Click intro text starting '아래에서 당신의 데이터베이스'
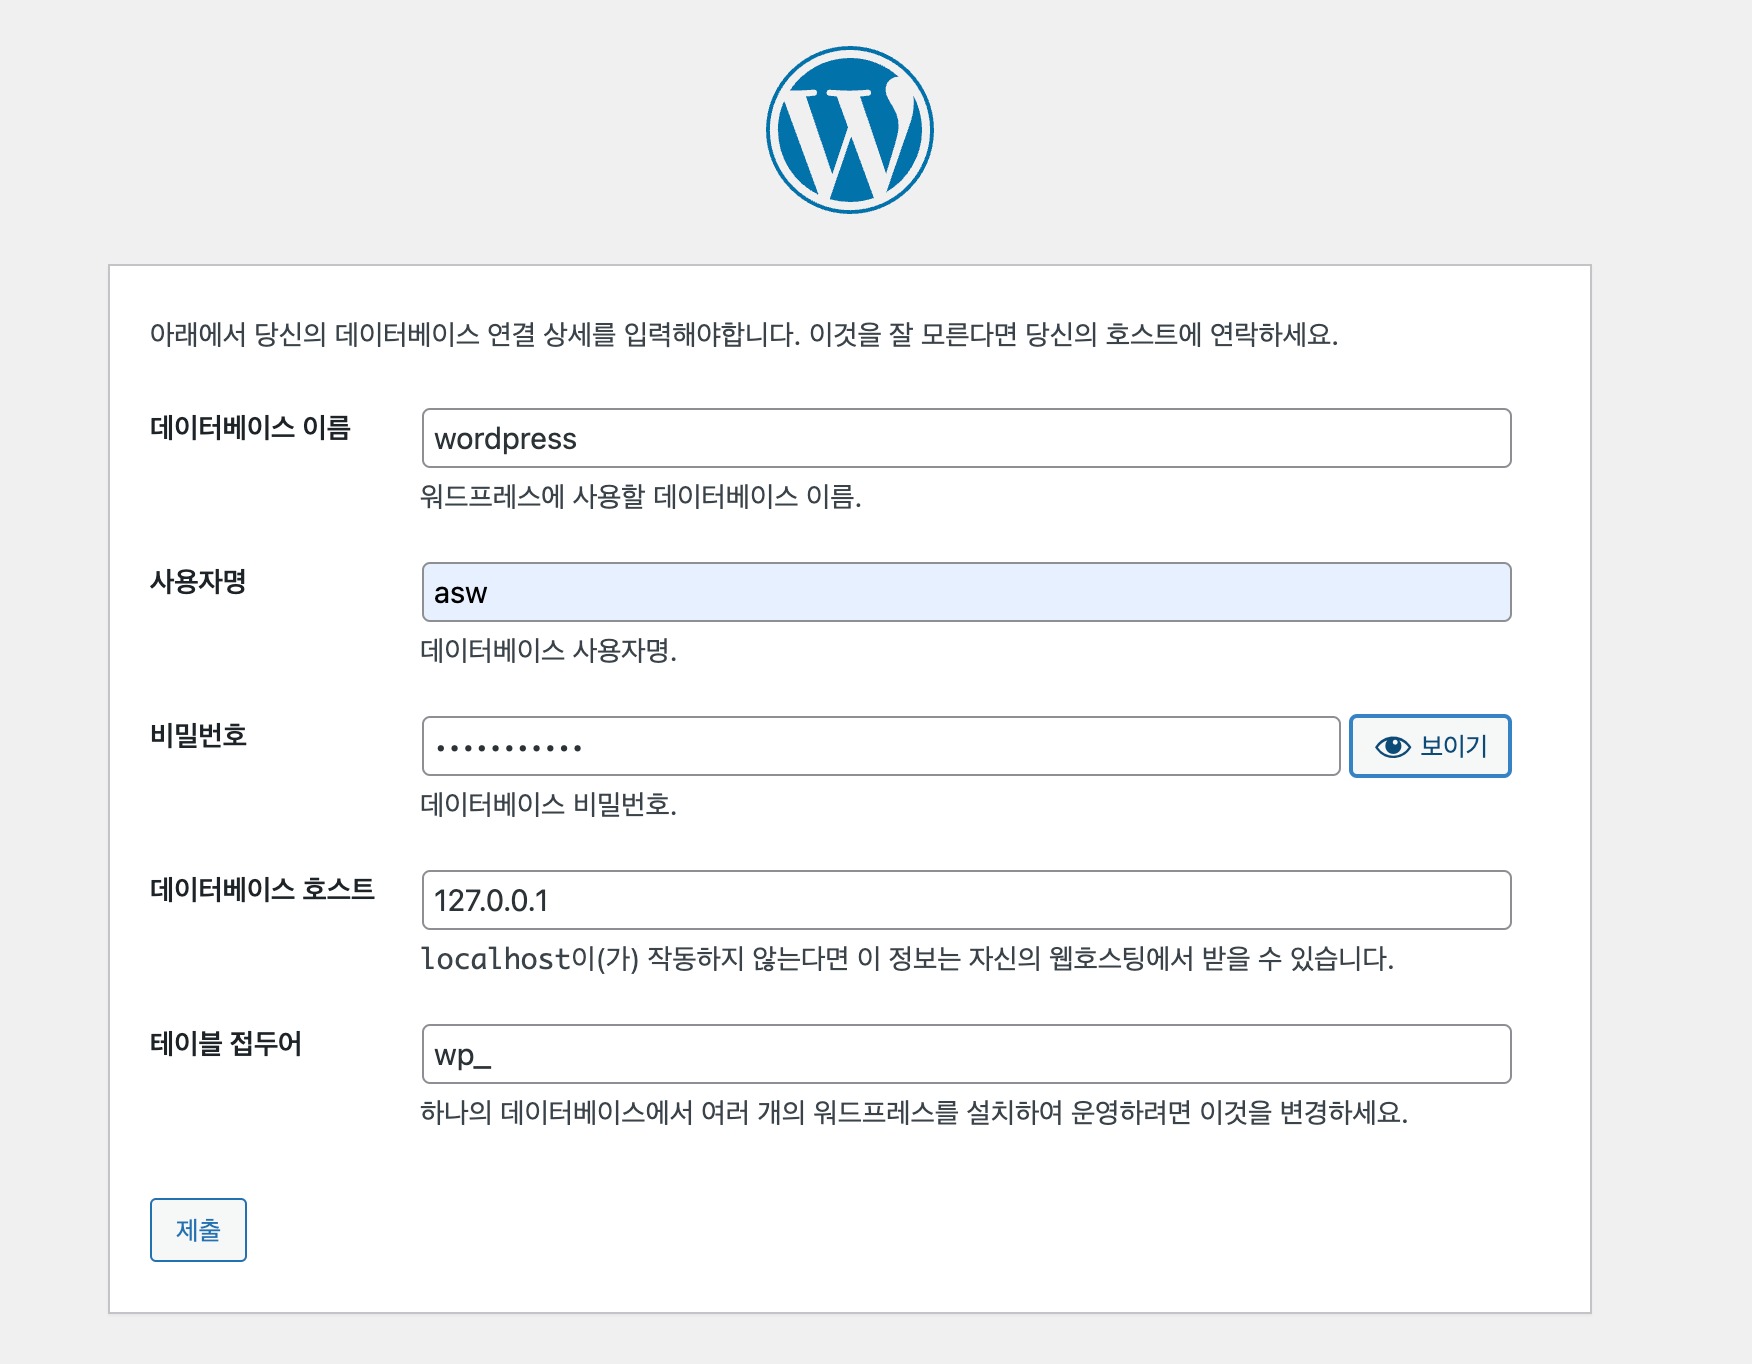The height and width of the screenshot is (1364, 1752). (744, 335)
